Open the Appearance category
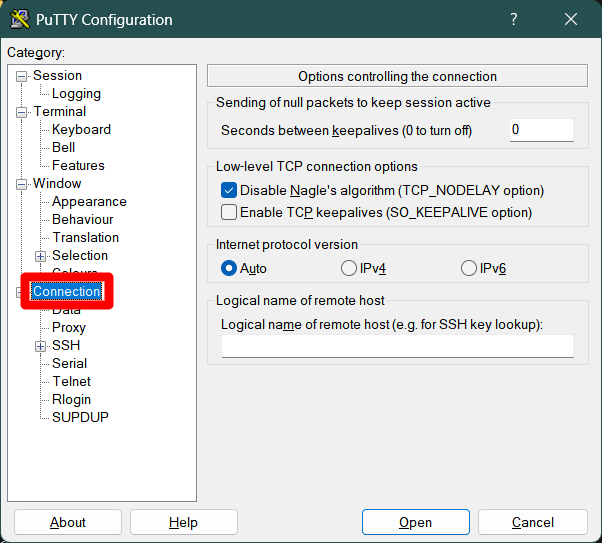 (x=89, y=202)
